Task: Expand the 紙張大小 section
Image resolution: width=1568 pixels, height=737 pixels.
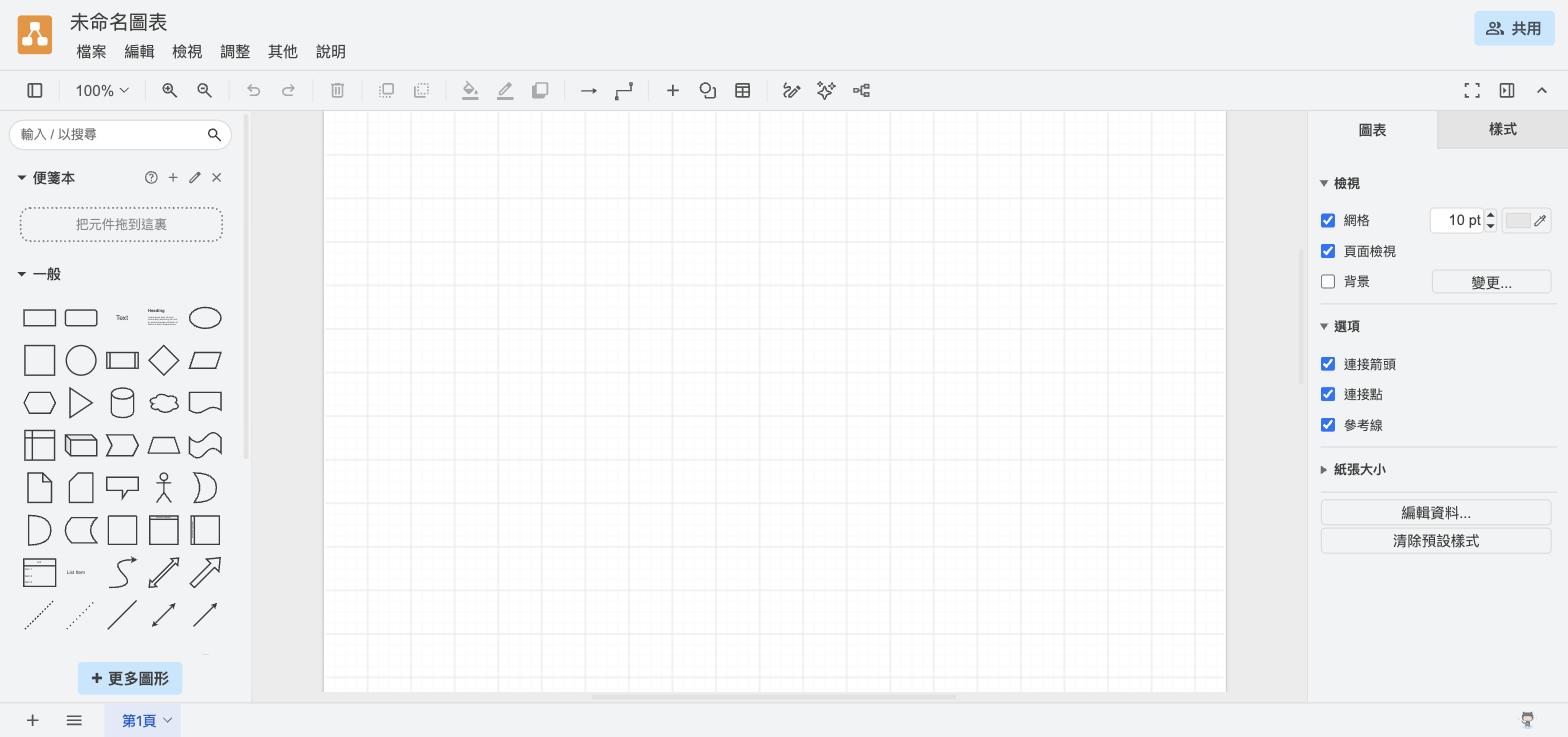Action: [x=1353, y=469]
